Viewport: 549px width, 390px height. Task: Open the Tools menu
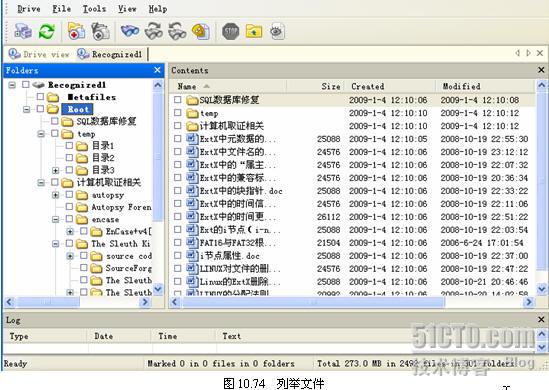click(94, 9)
